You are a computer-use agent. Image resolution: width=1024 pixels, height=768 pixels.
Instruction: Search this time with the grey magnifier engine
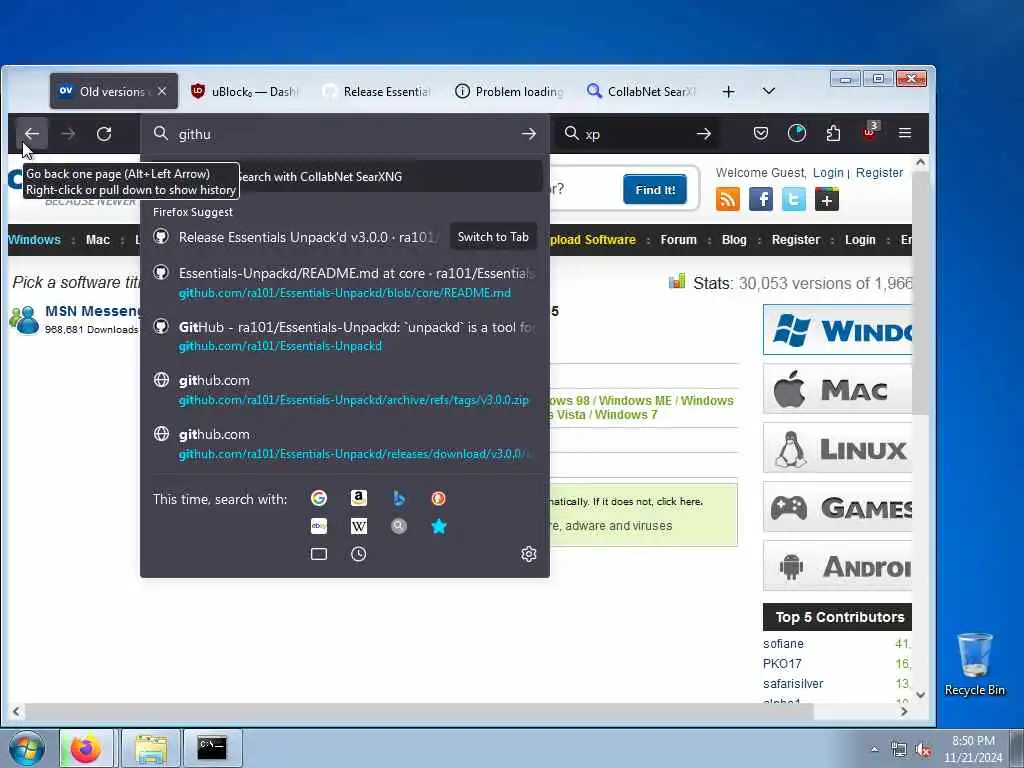[x=398, y=526]
